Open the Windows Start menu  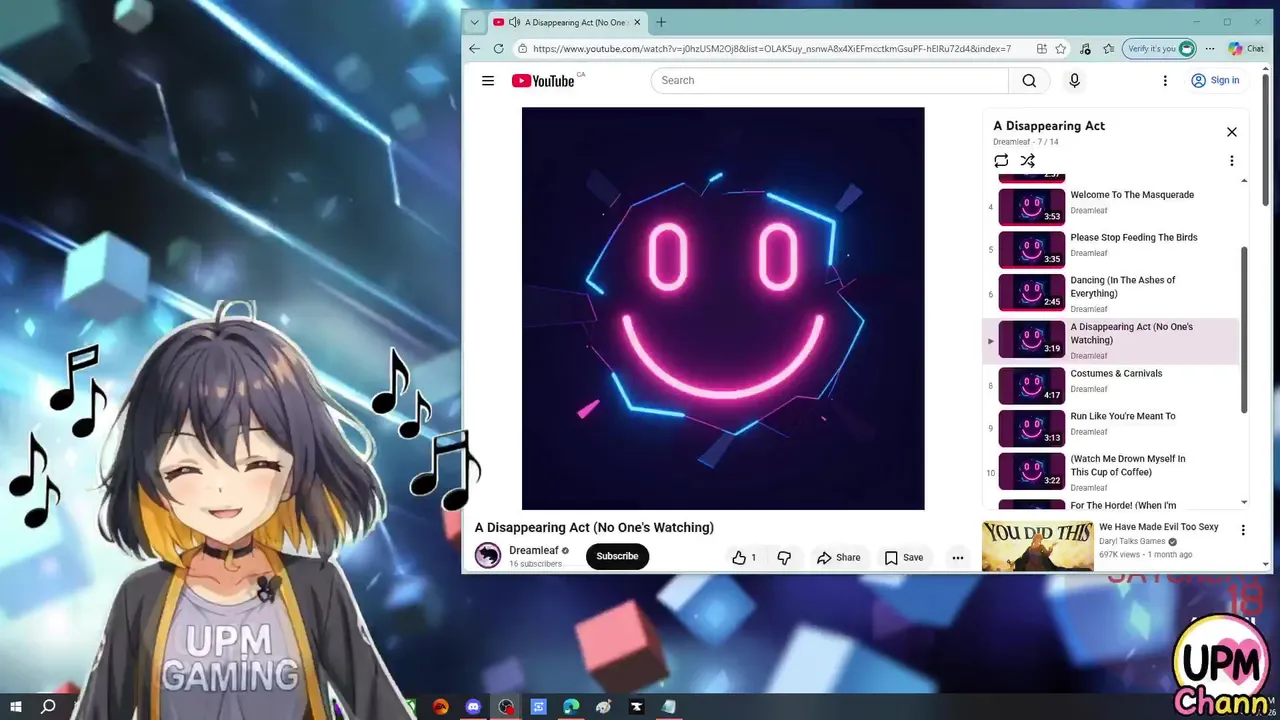[x=15, y=707]
